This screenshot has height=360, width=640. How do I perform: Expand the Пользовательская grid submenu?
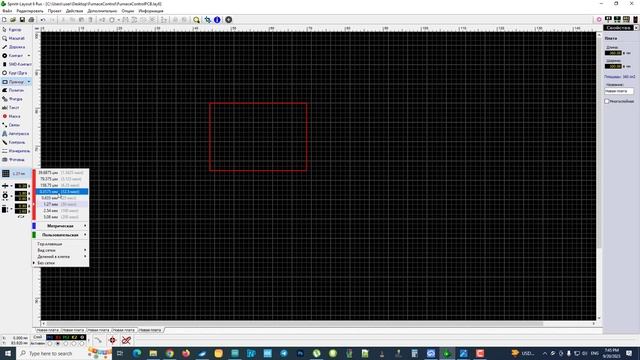pos(60,235)
